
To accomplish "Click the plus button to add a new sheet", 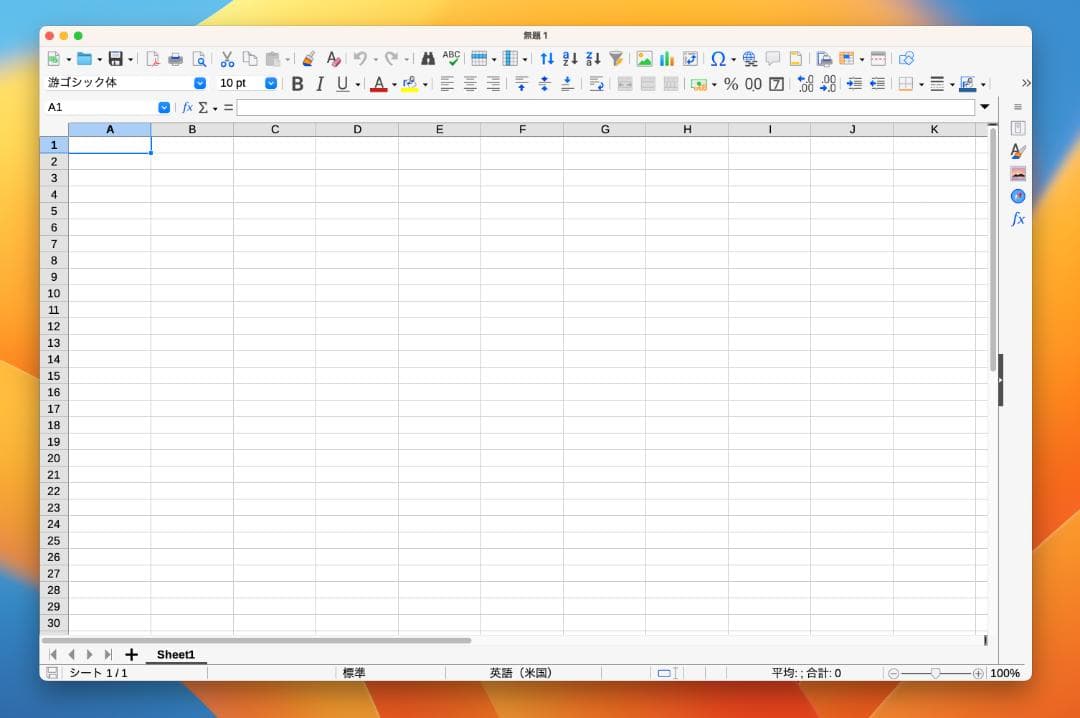I will pyautogui.click(x=131, y=654).
